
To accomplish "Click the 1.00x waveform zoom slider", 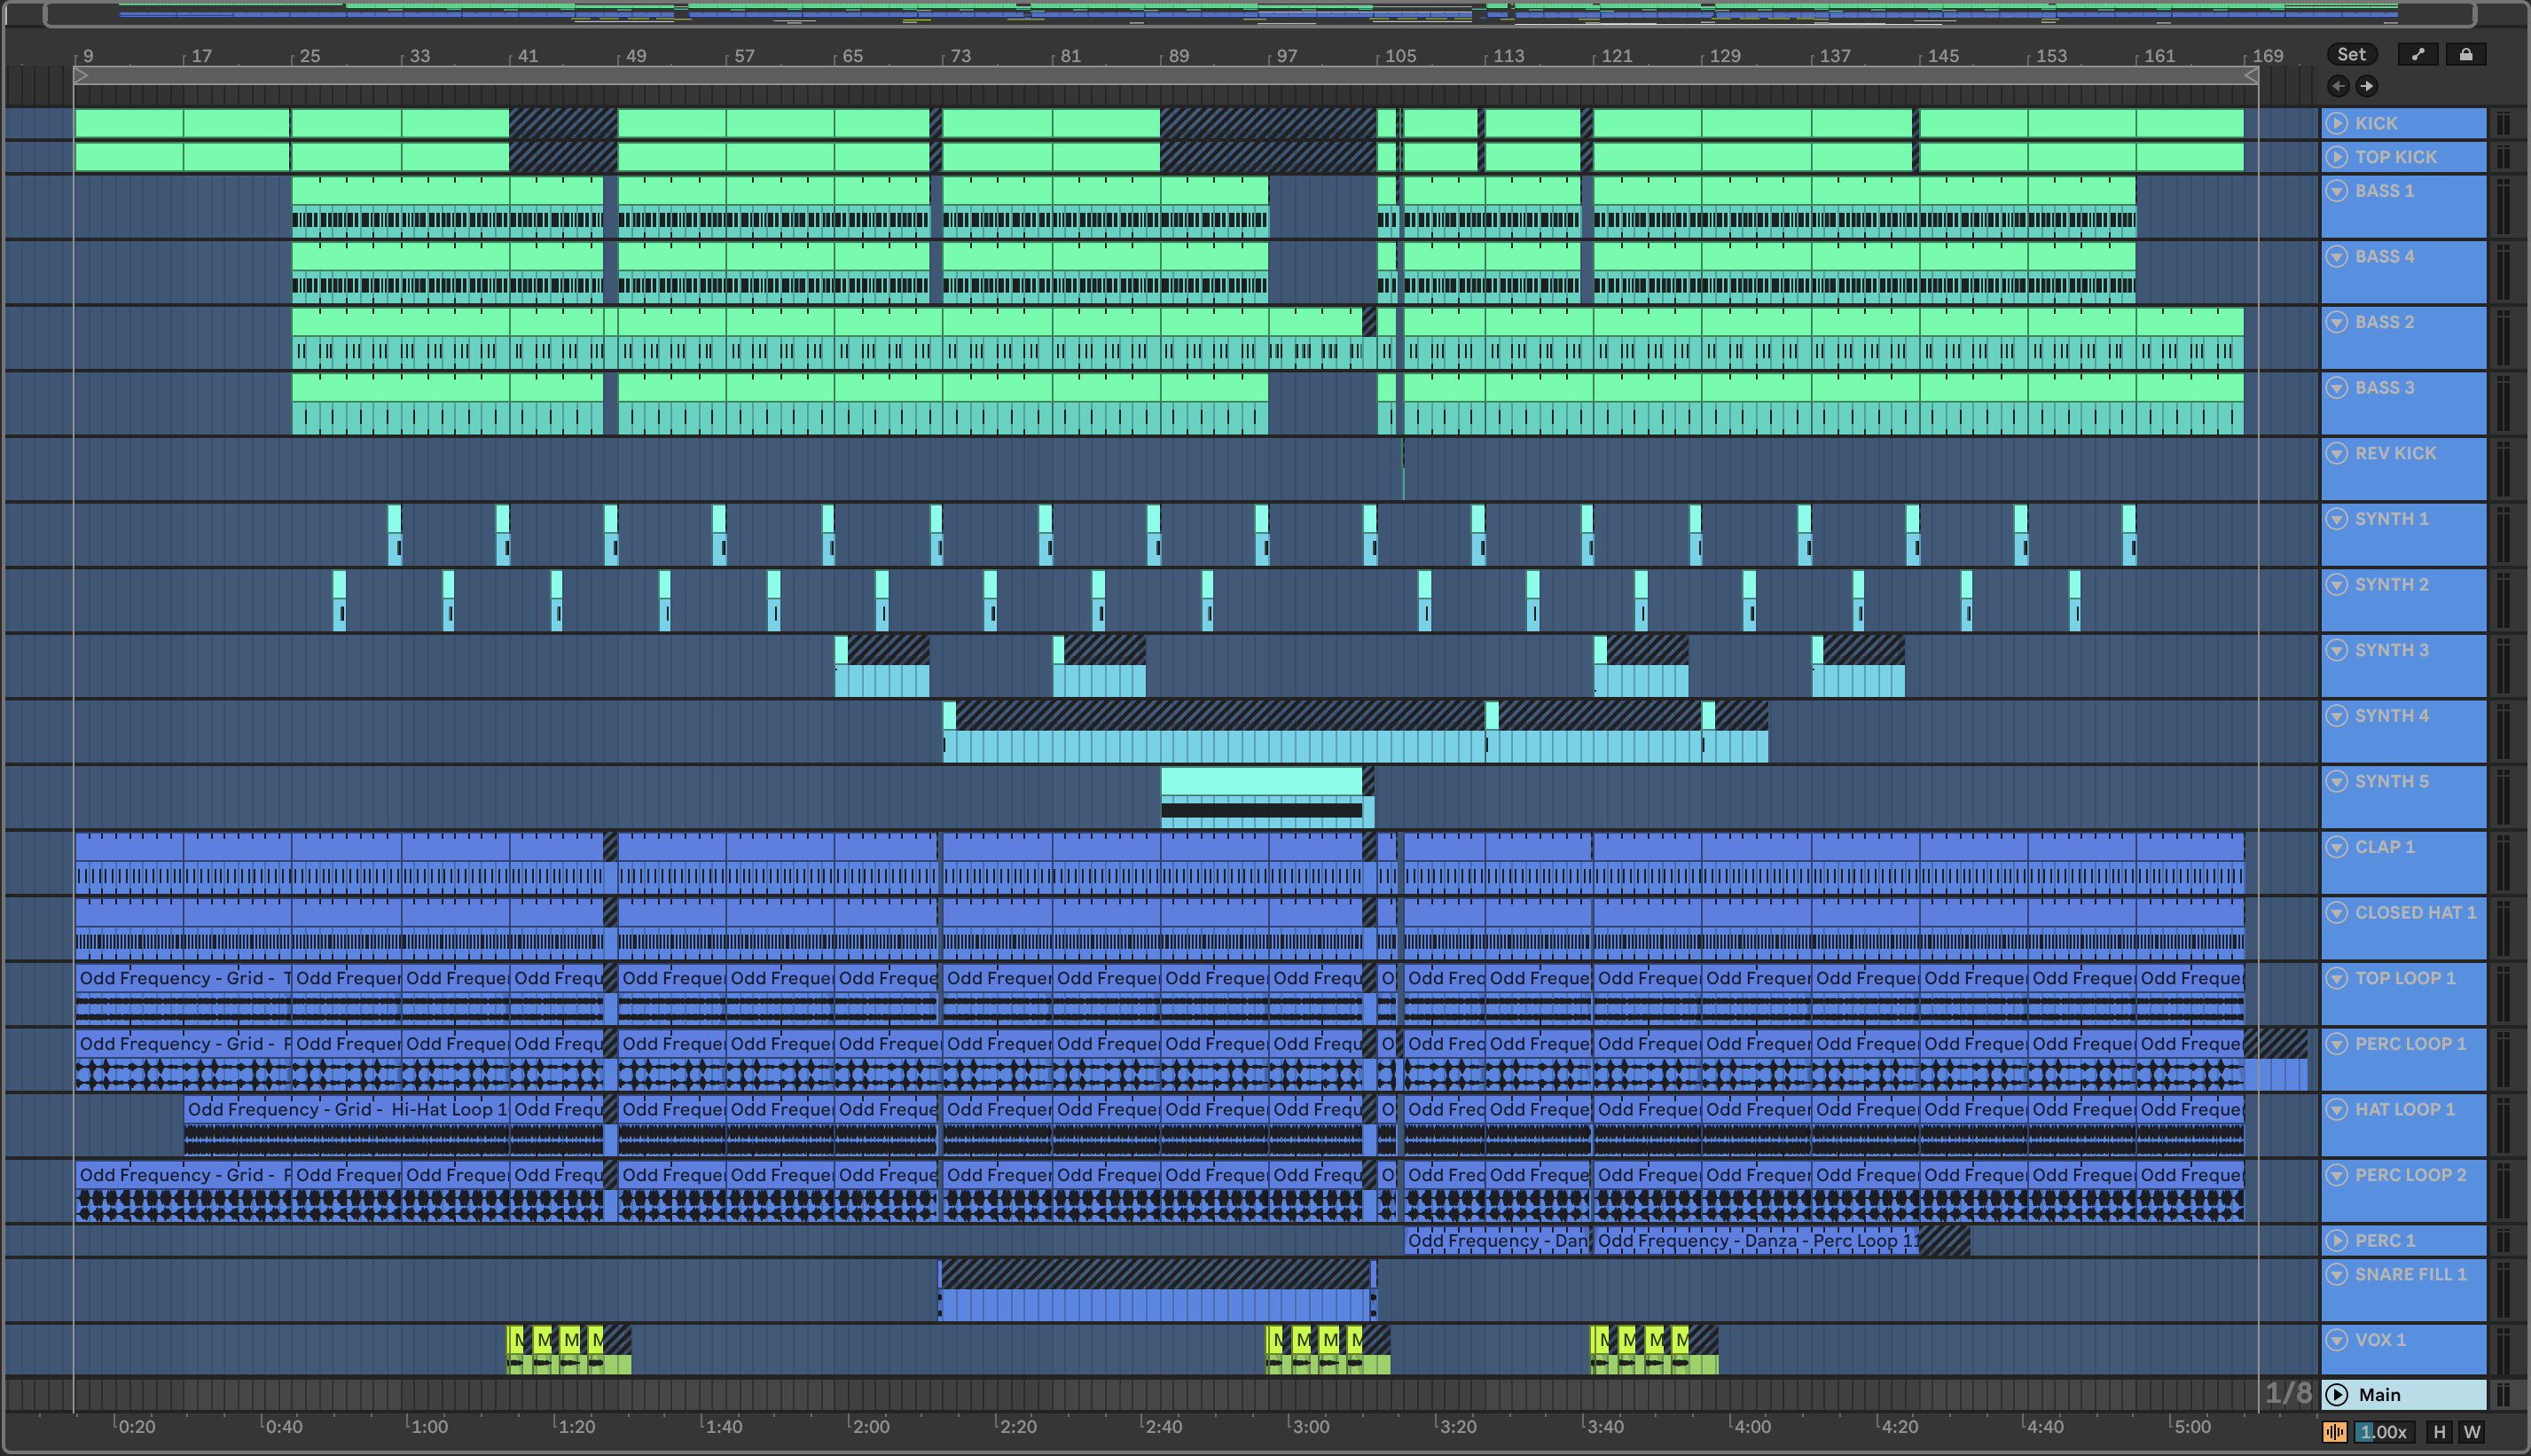I will click(2384, 1431).
